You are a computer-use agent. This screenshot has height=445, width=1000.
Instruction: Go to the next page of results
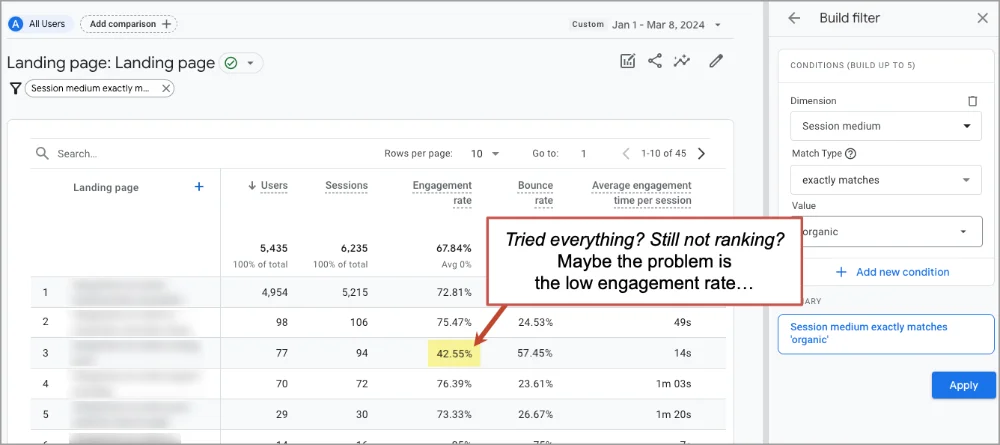tap(702, 154)
